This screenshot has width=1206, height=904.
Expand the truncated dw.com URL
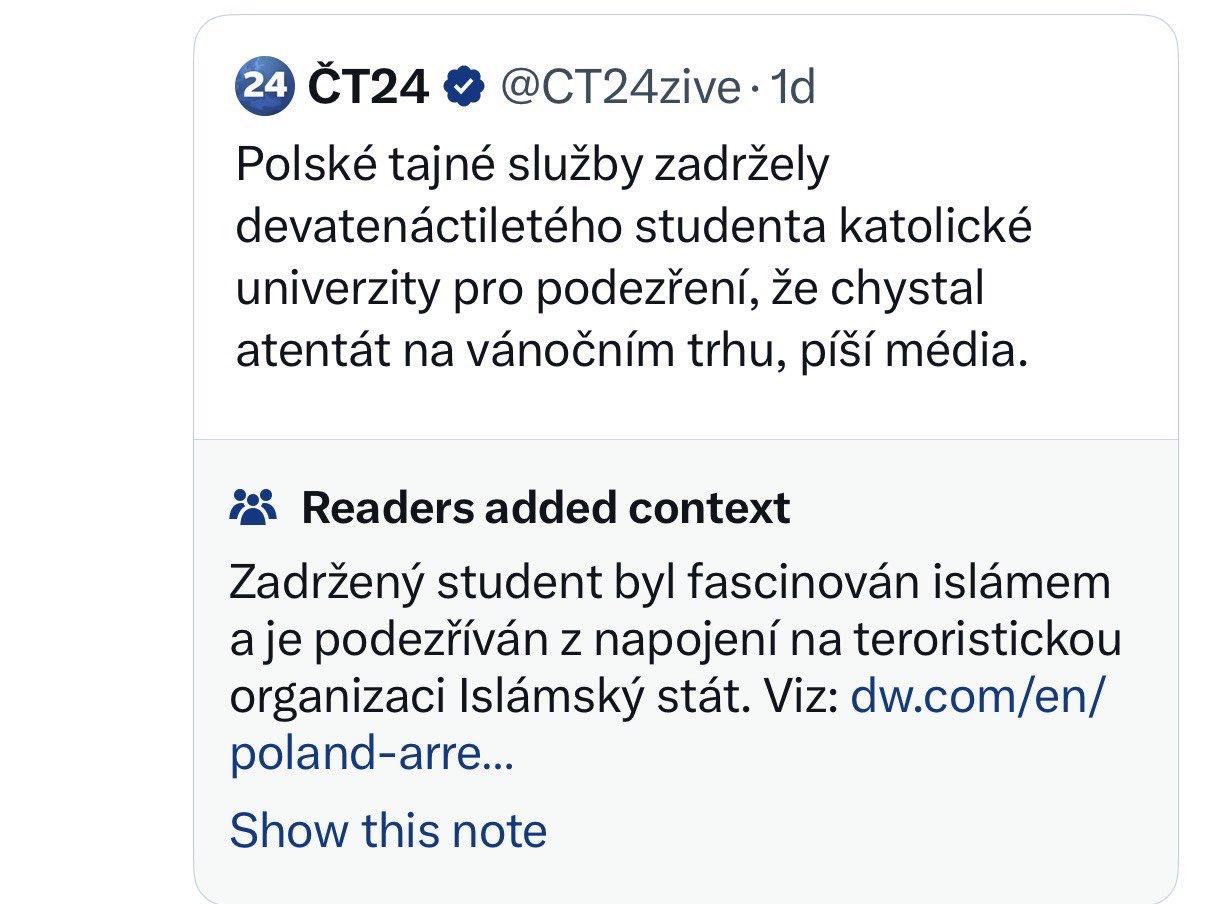coord(370,757)
